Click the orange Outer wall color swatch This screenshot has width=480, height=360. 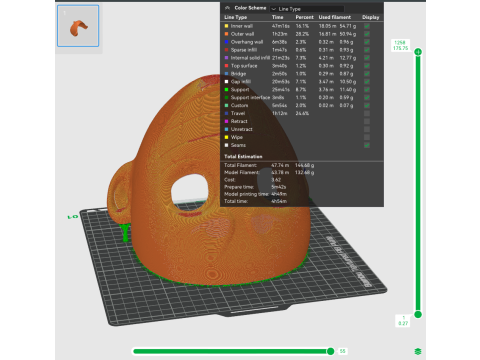pyautogui.click(x=226, y=34)
